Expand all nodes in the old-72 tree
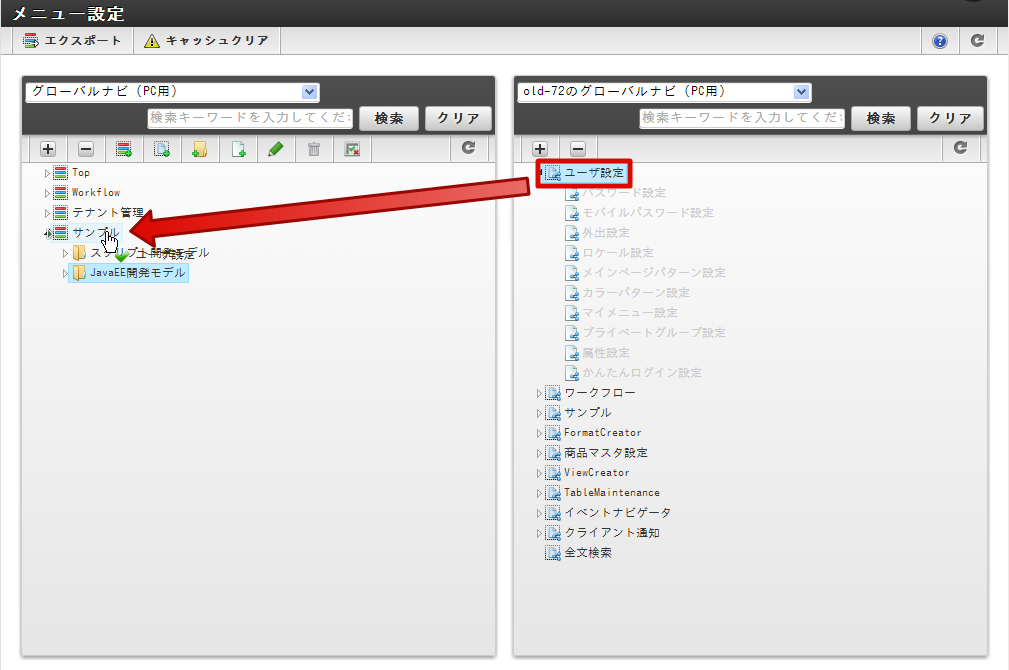Image resolution: width=1009 pixels, height=670 pixels. tap(540, 149)
